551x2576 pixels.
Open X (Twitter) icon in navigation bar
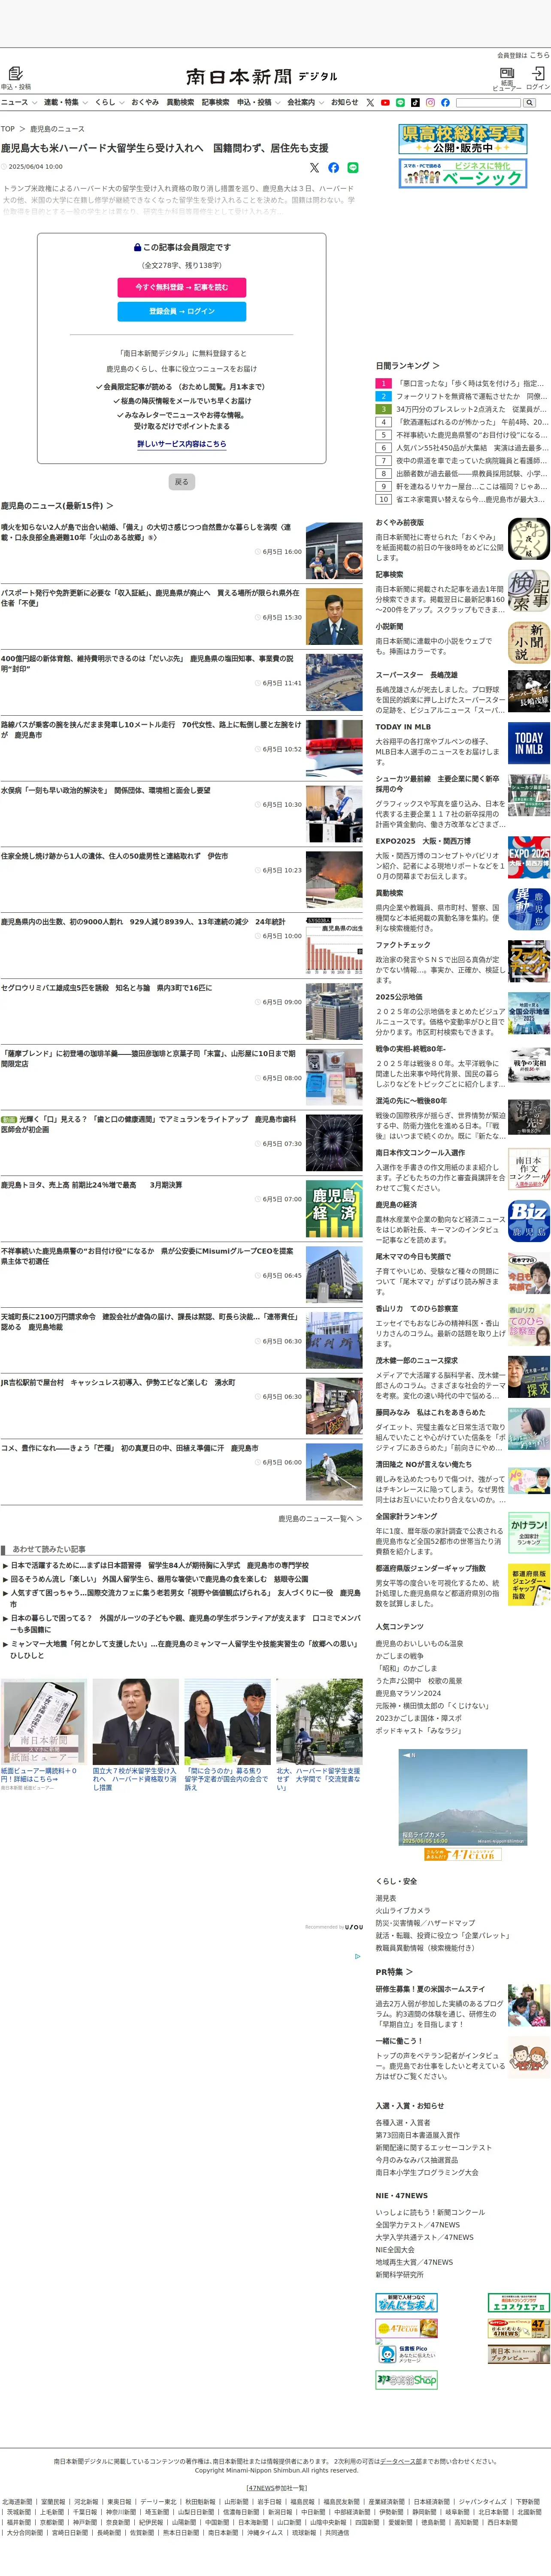point(370,102)
